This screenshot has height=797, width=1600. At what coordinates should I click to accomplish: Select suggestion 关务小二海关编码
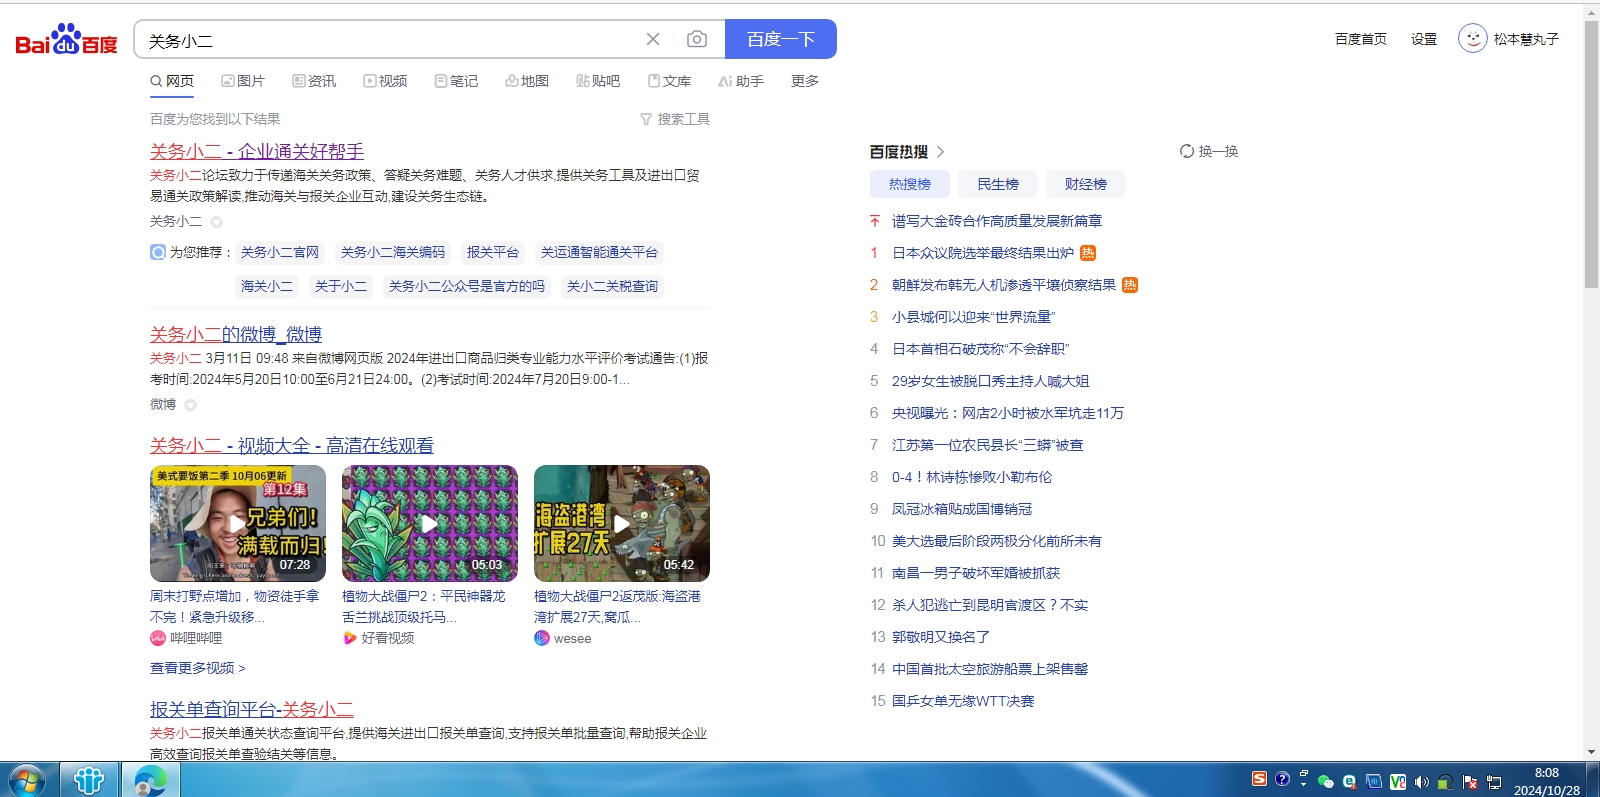[x=393, y=252]
